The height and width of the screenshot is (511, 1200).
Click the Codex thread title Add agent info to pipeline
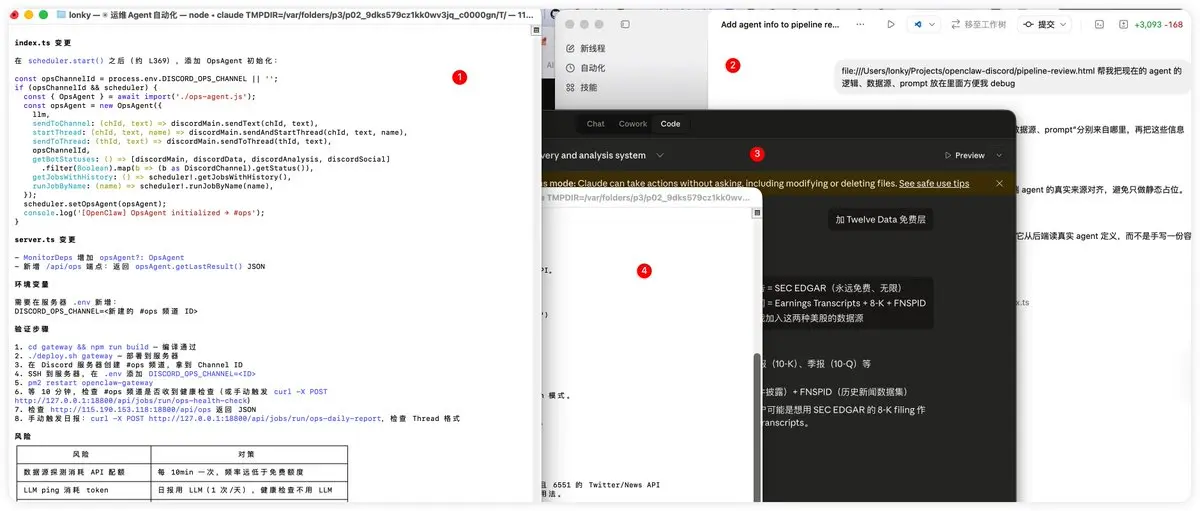(780, 23)
